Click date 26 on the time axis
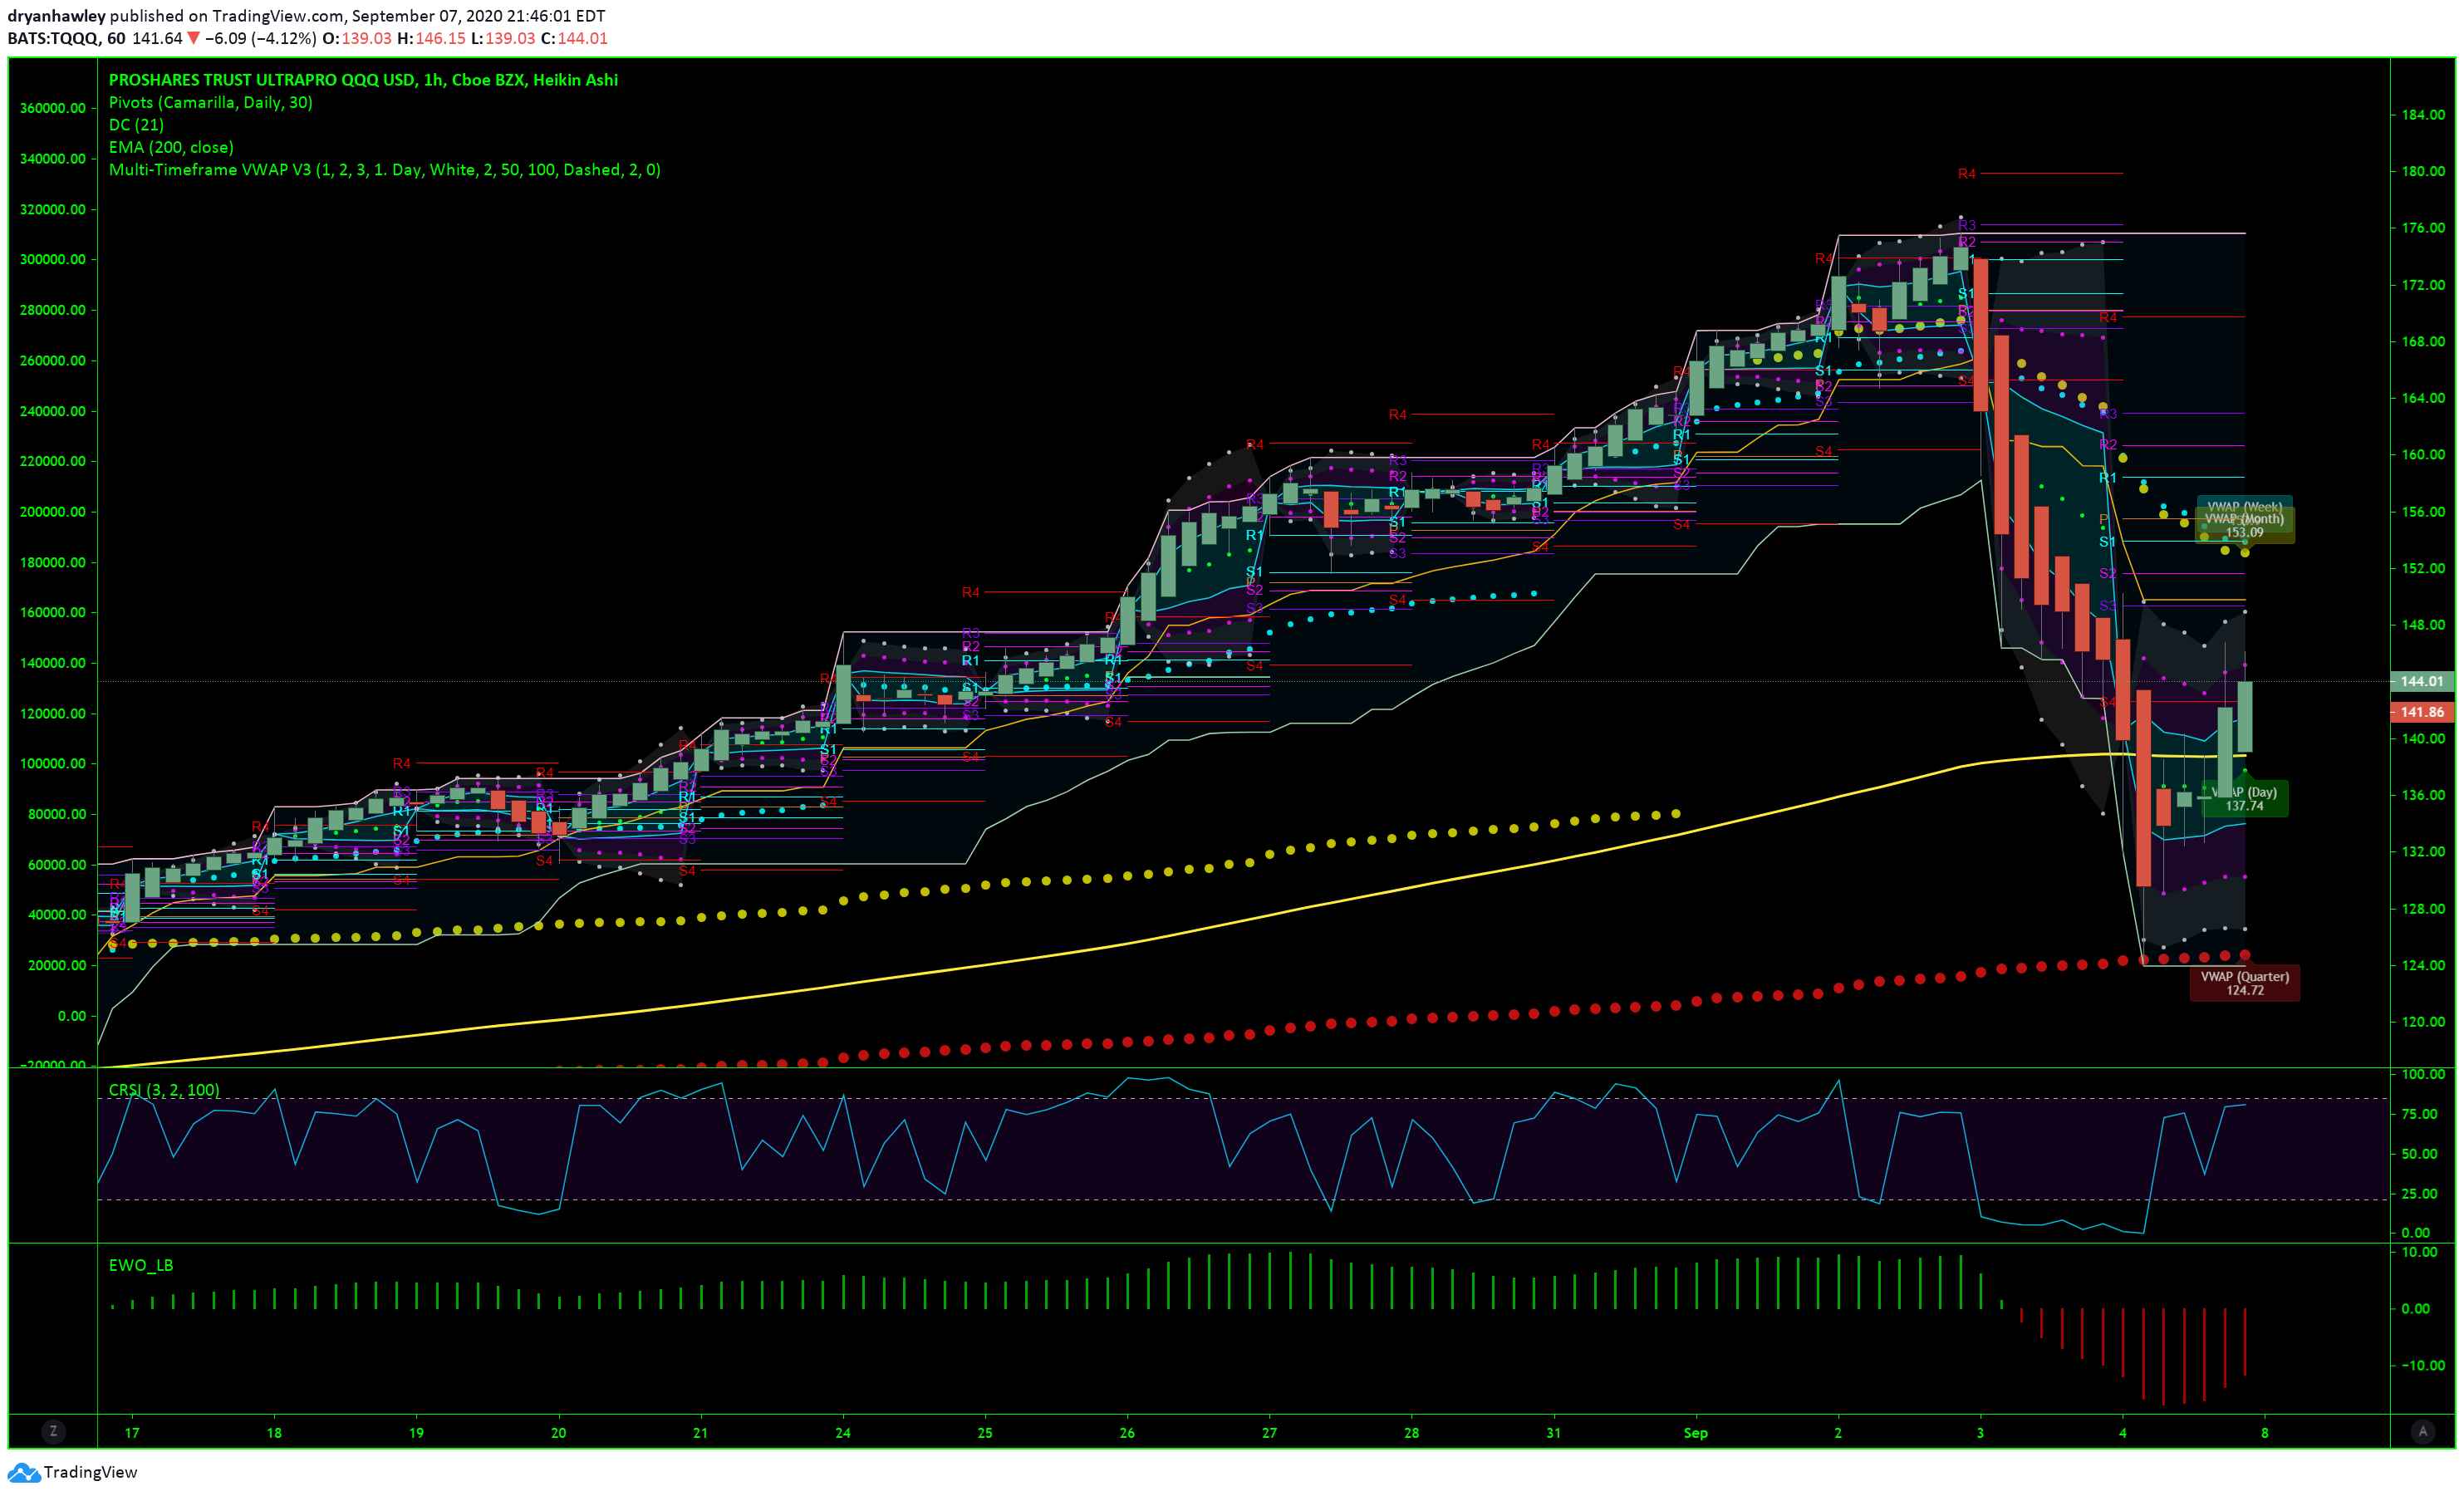The width and height of the screenshot is (2464, 1496). point(1127,1433)
